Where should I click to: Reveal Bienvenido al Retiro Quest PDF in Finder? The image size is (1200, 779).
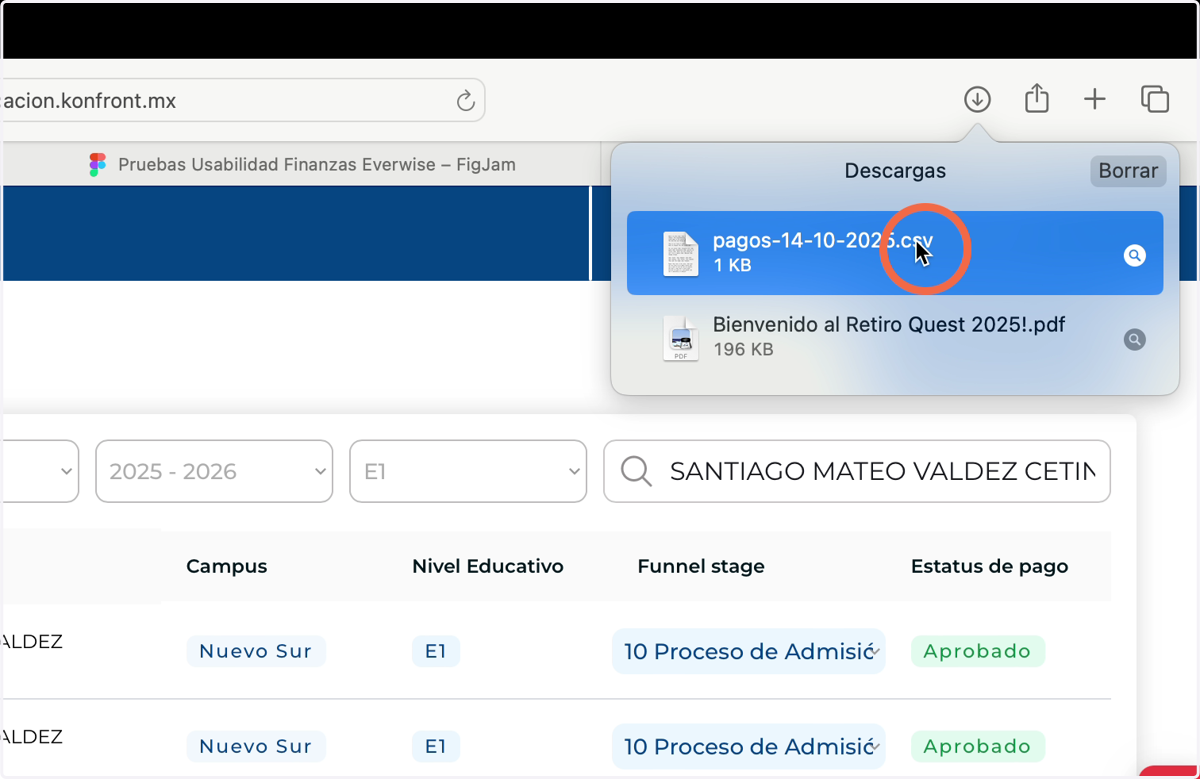1134,339
